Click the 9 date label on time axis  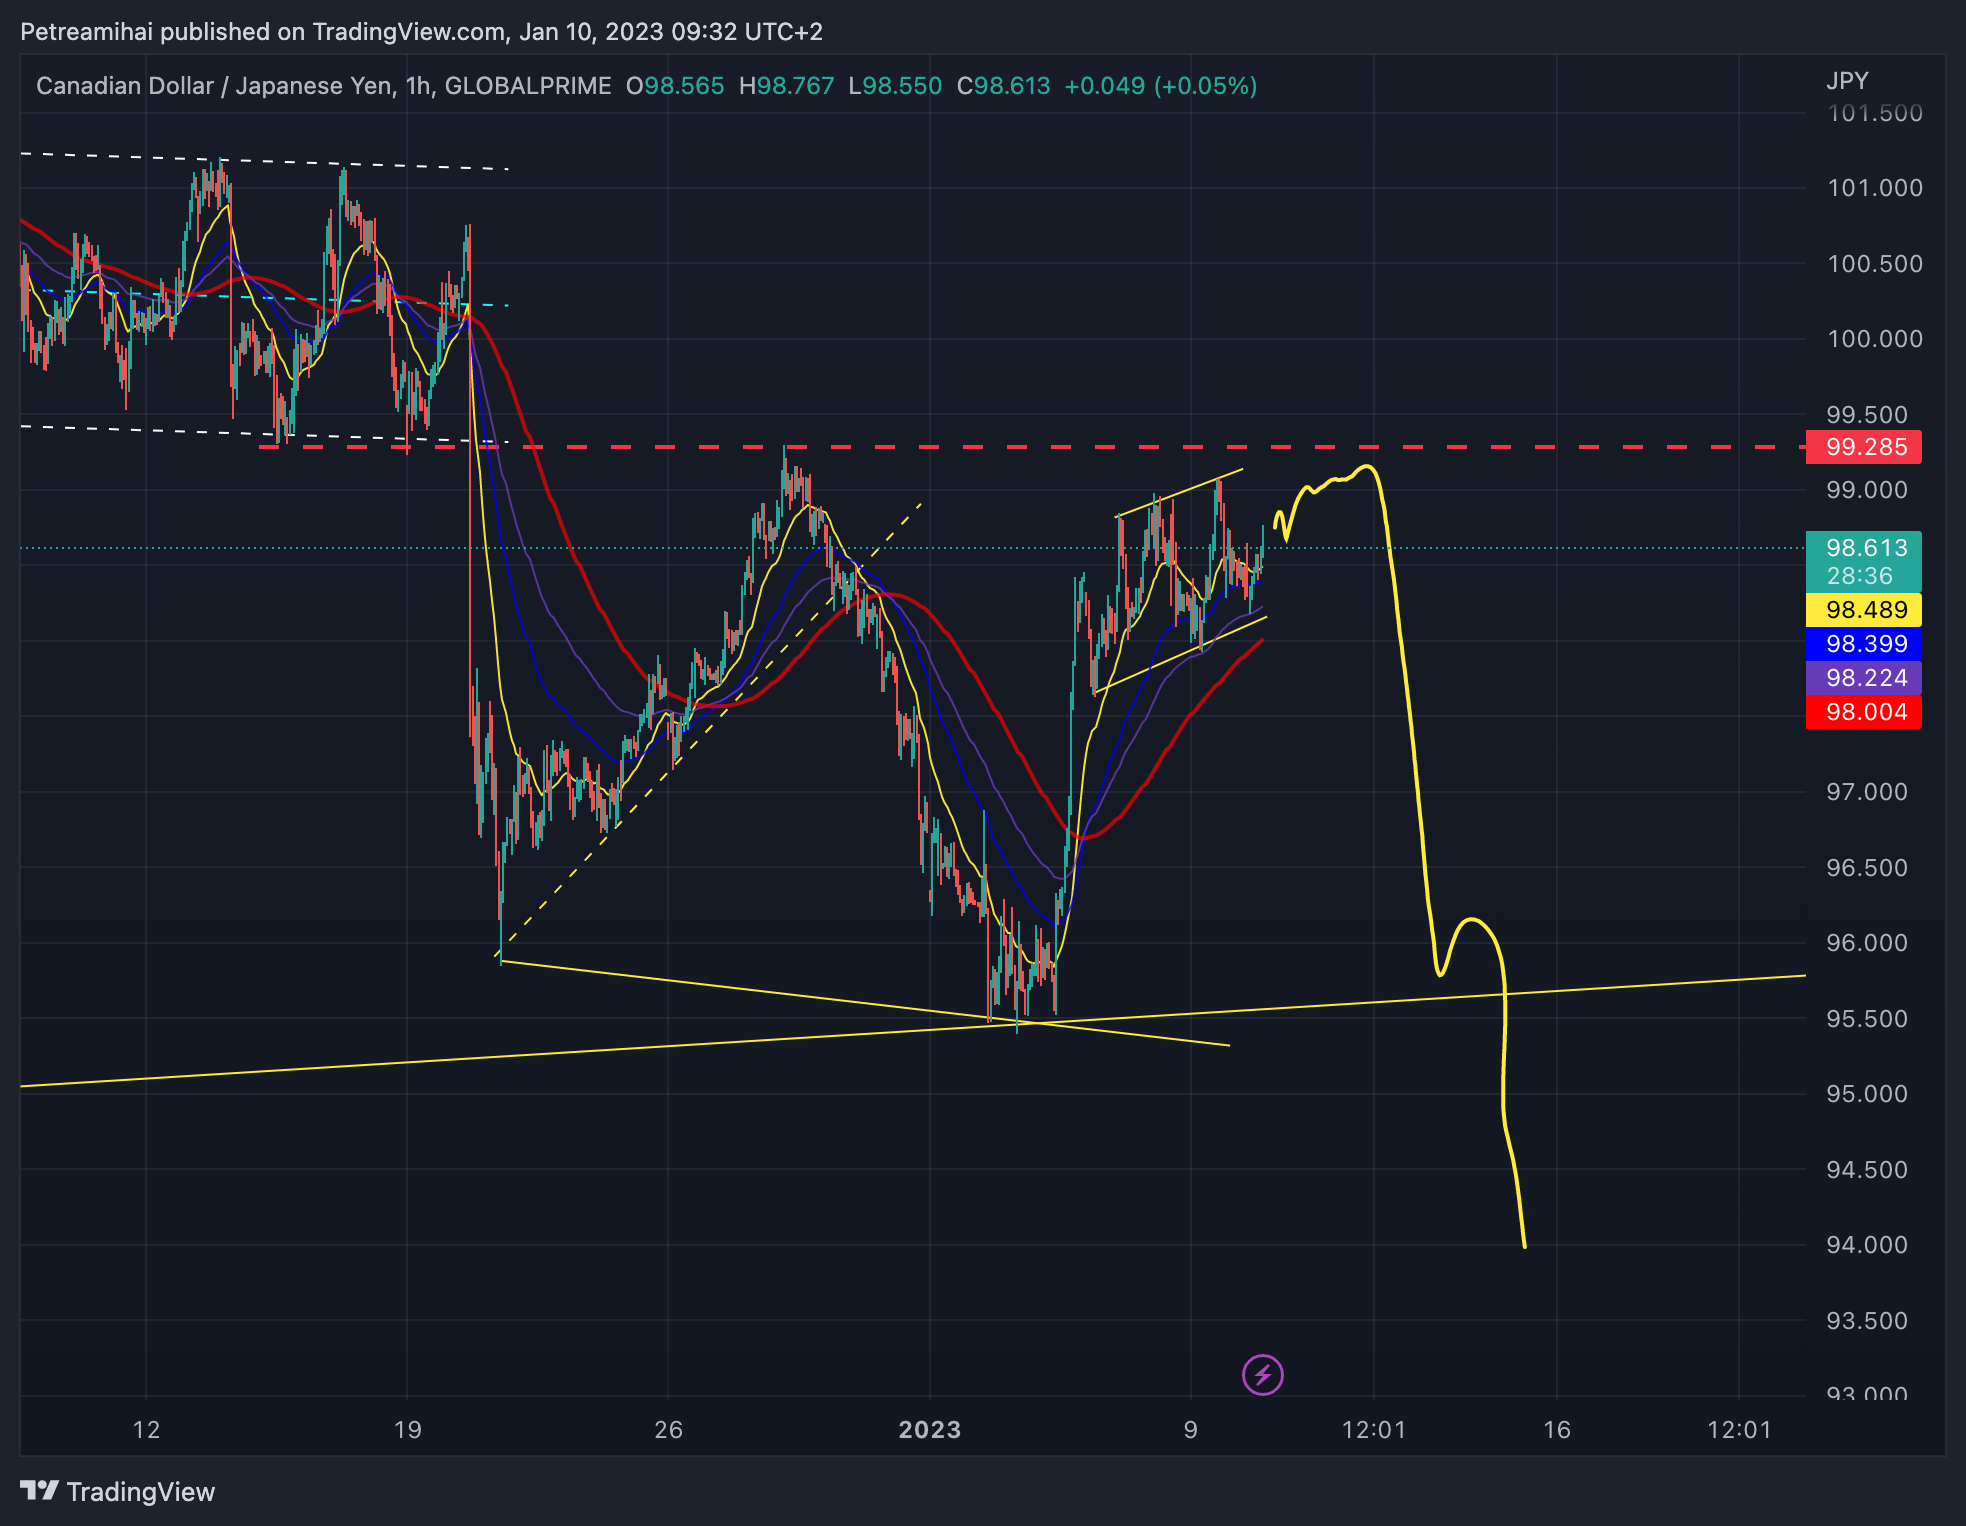pyautogui.click(x=1191, y=1430)
